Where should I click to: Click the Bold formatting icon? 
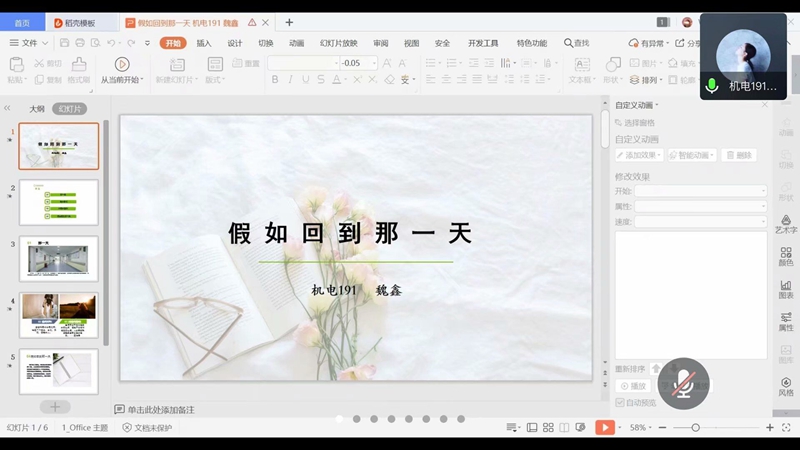(275, 80)
